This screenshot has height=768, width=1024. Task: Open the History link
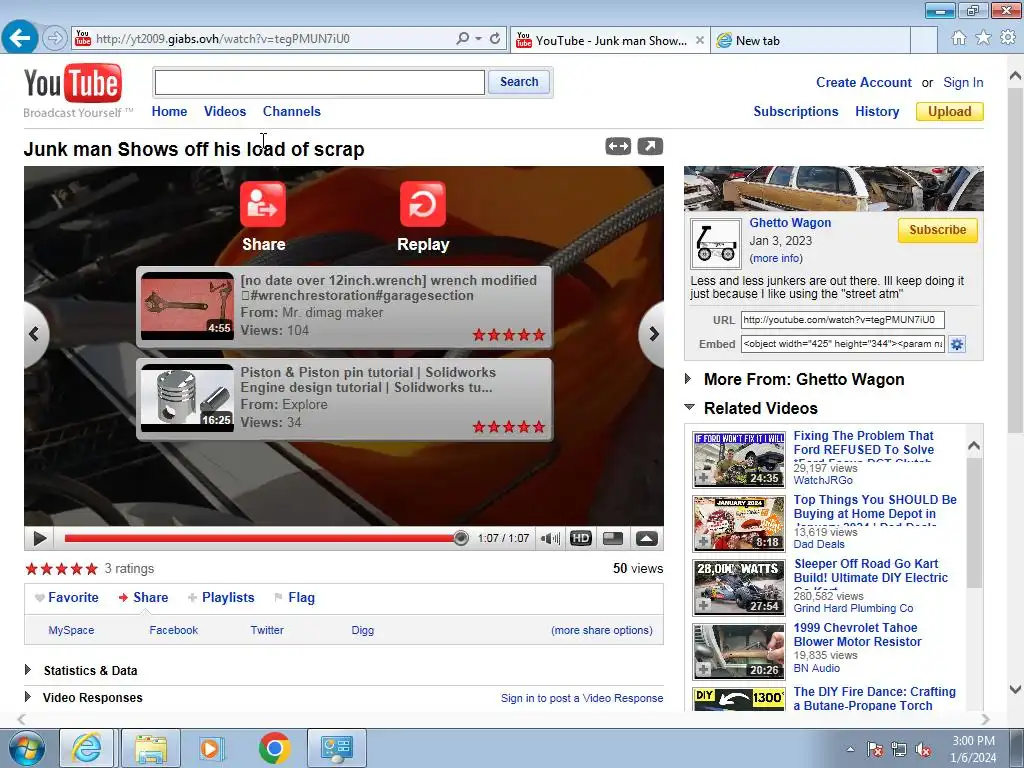(x=877, y=111)
